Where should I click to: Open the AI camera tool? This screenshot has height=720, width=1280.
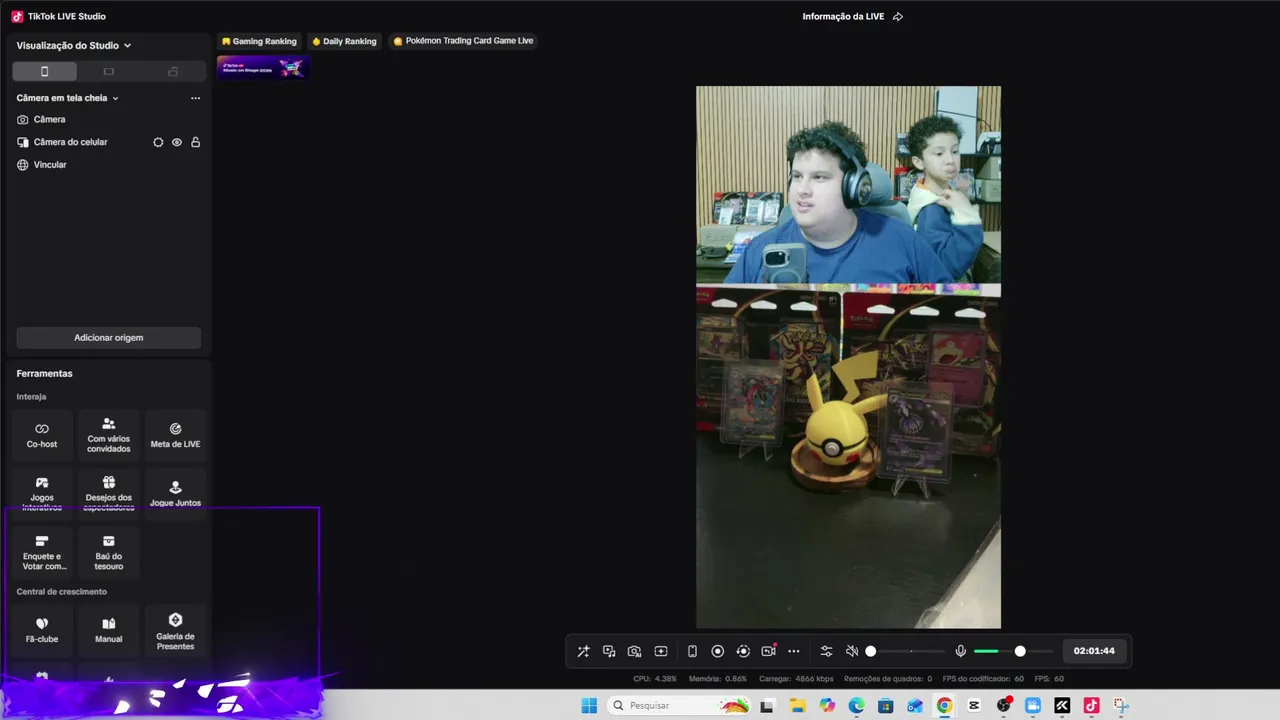pyautogui.click(x=634, y=651)
